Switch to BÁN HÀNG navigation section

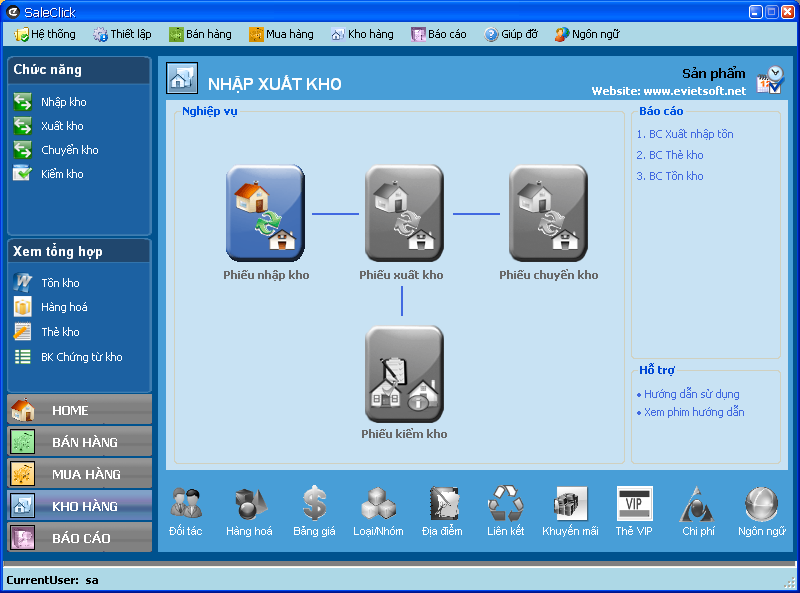tap(80, 442)
